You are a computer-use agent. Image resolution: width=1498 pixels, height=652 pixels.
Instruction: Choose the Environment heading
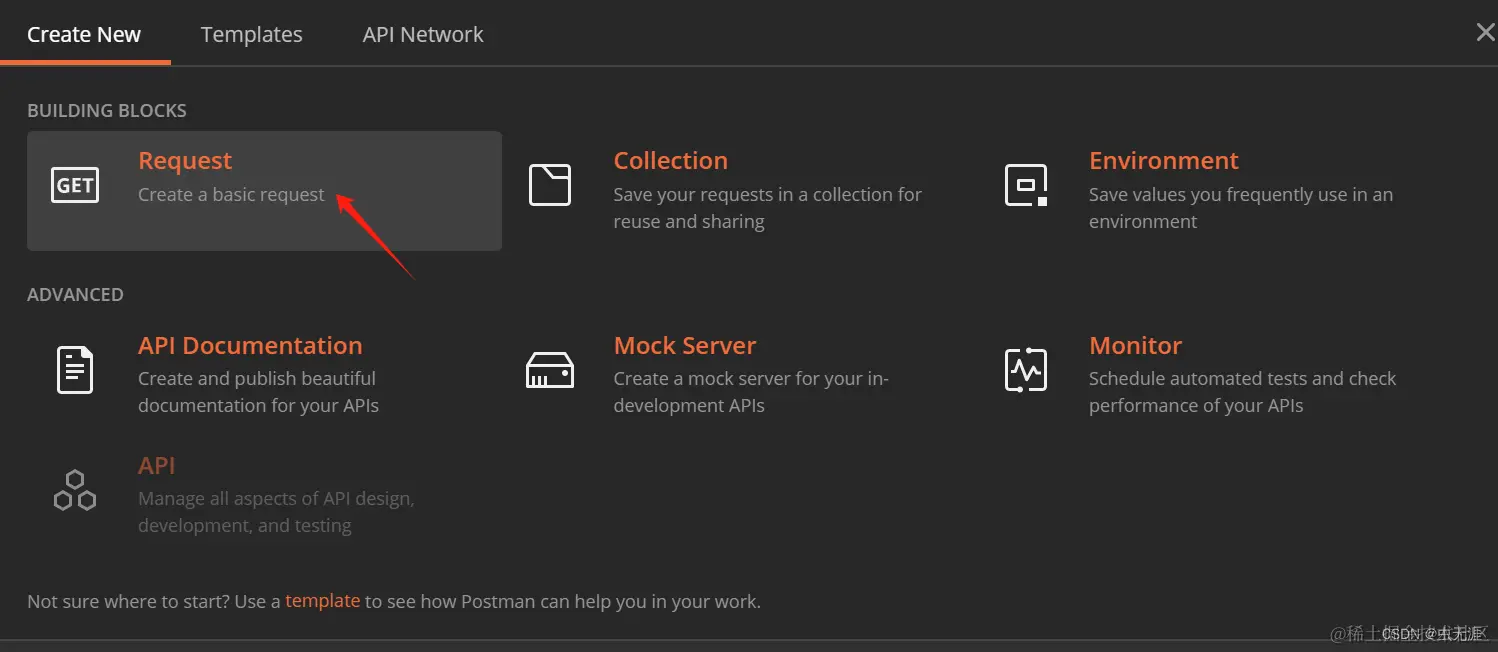[1164, 161]
